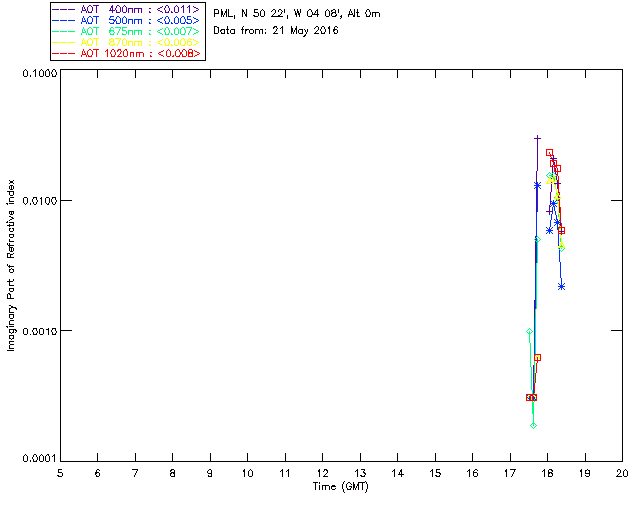Viewport: 640px width, 512px height.
Task: Click the 'Imaginary Part of Refractive index' axis title
Action: tap(11, 265)
